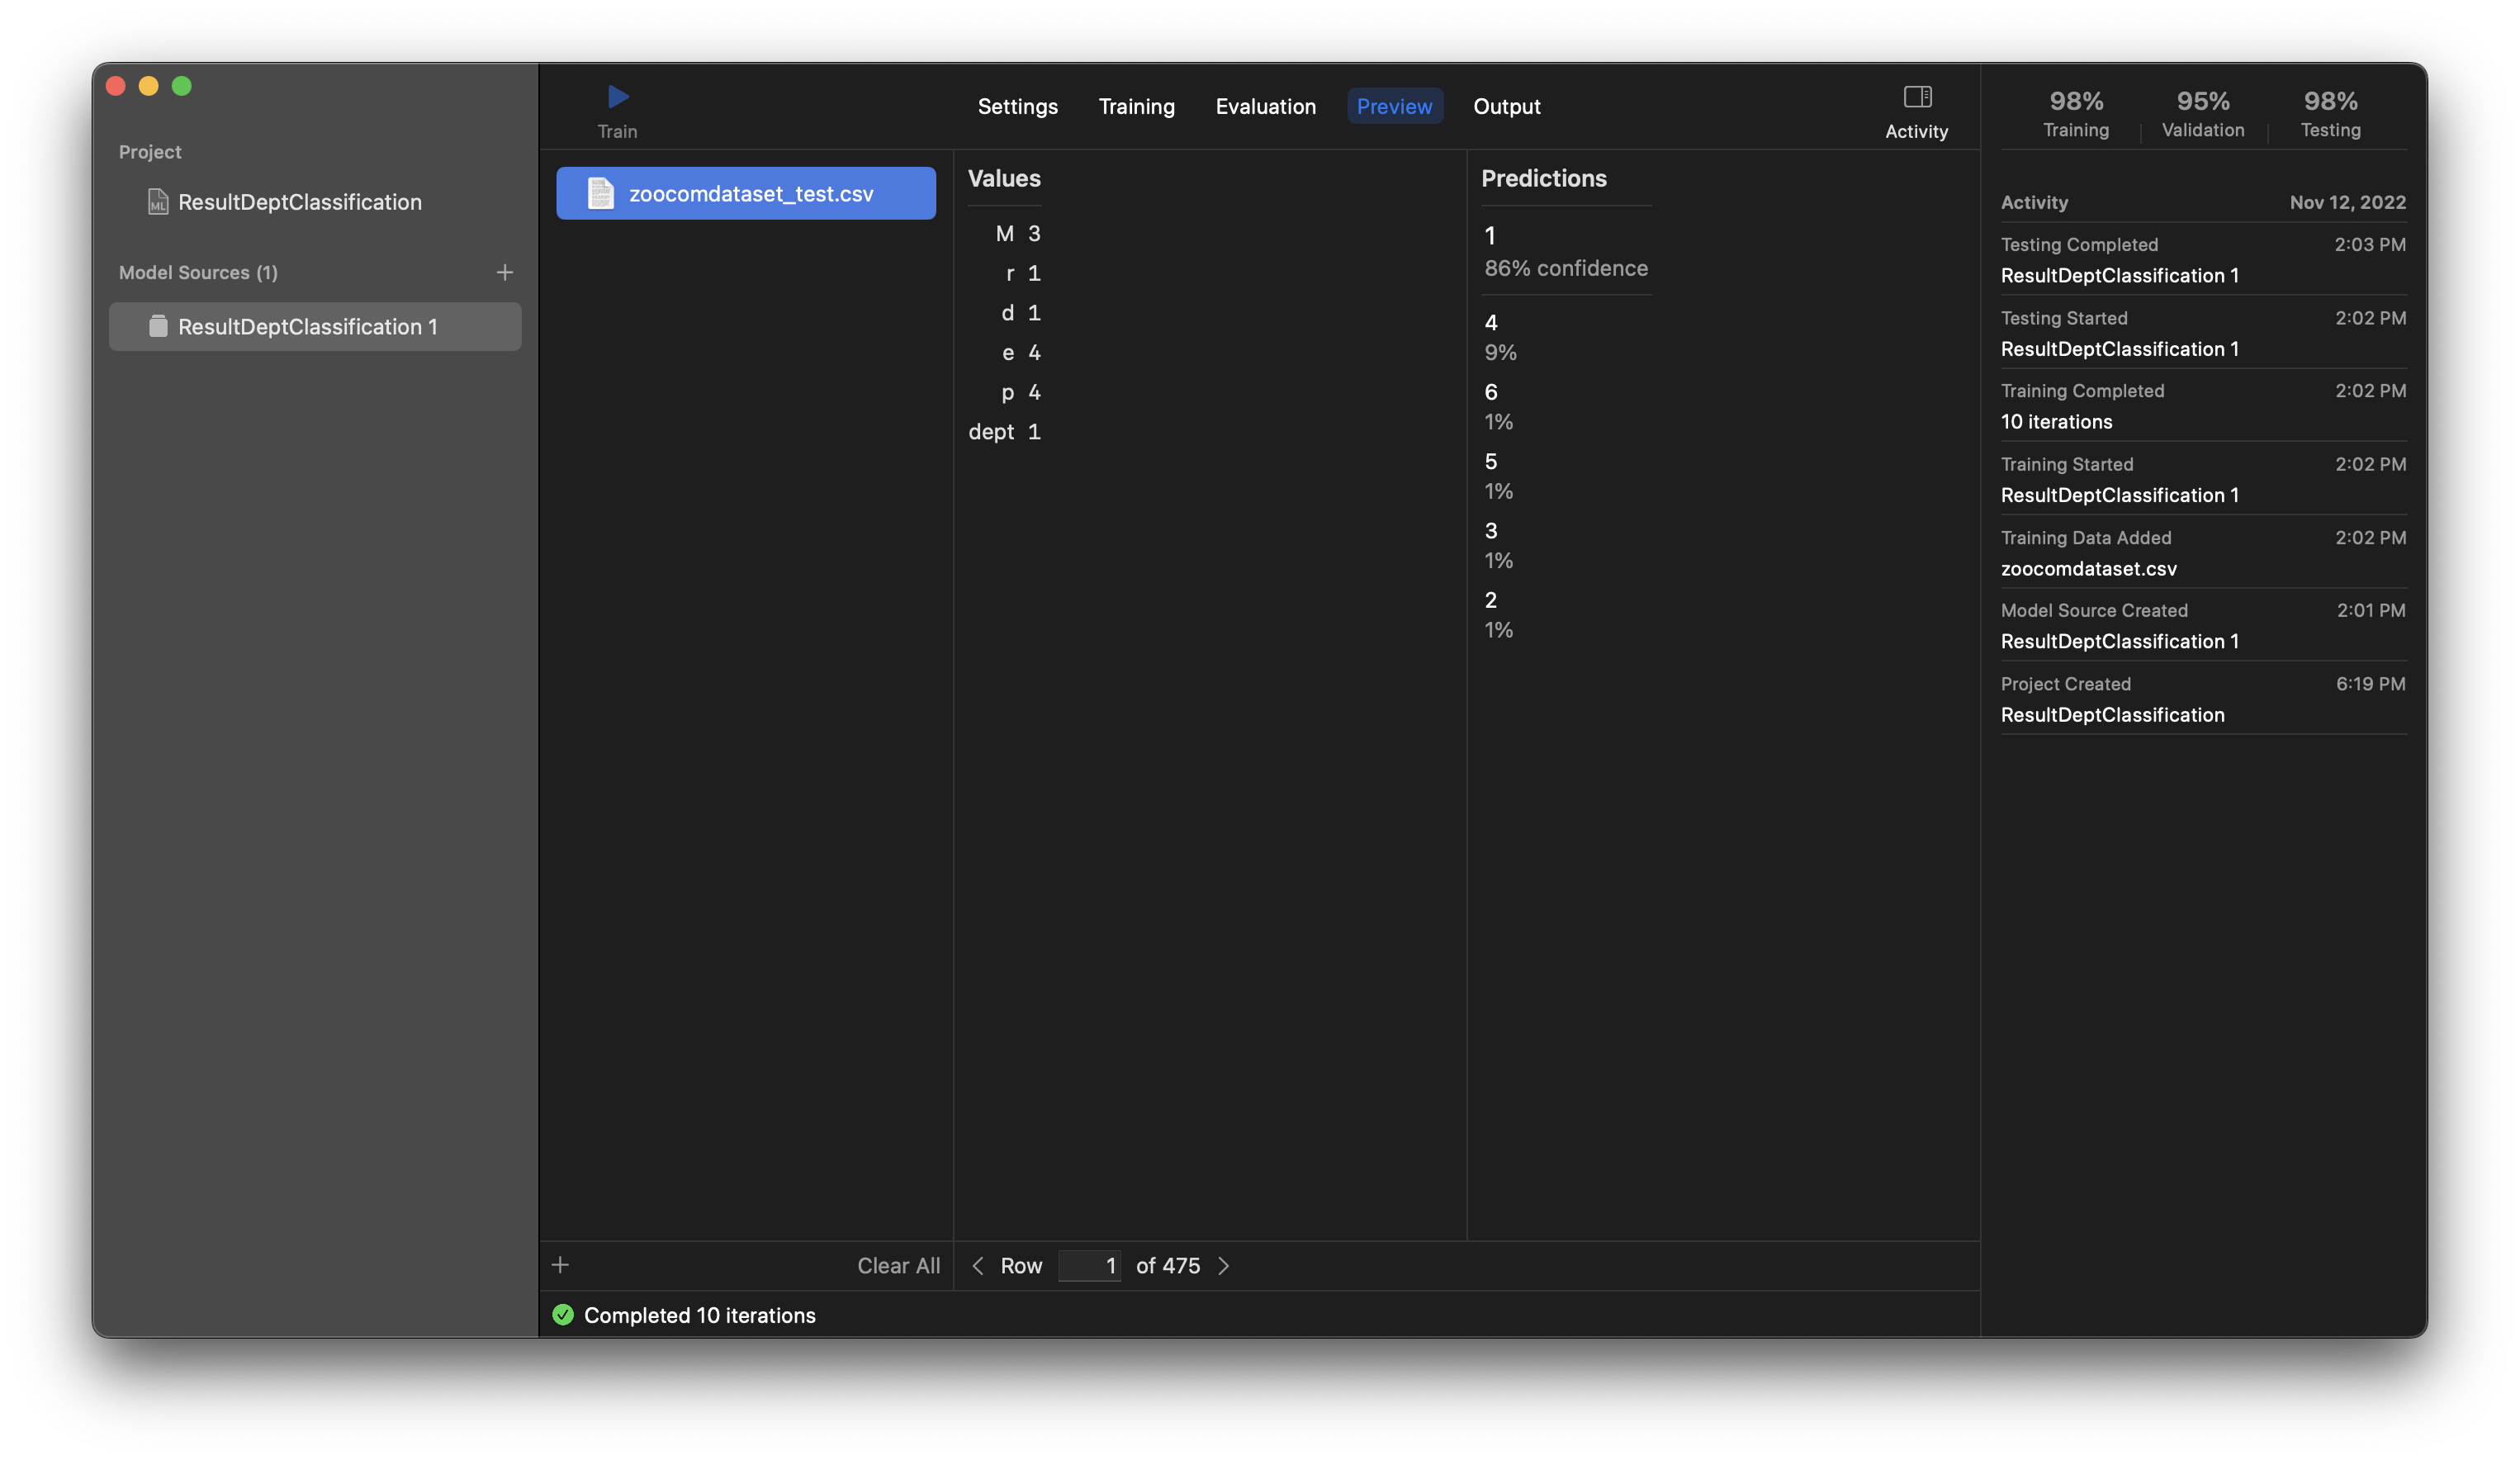Click the Clear All button
Viewport: 2520px width, 1460px height.
(x=898, y=1266)
